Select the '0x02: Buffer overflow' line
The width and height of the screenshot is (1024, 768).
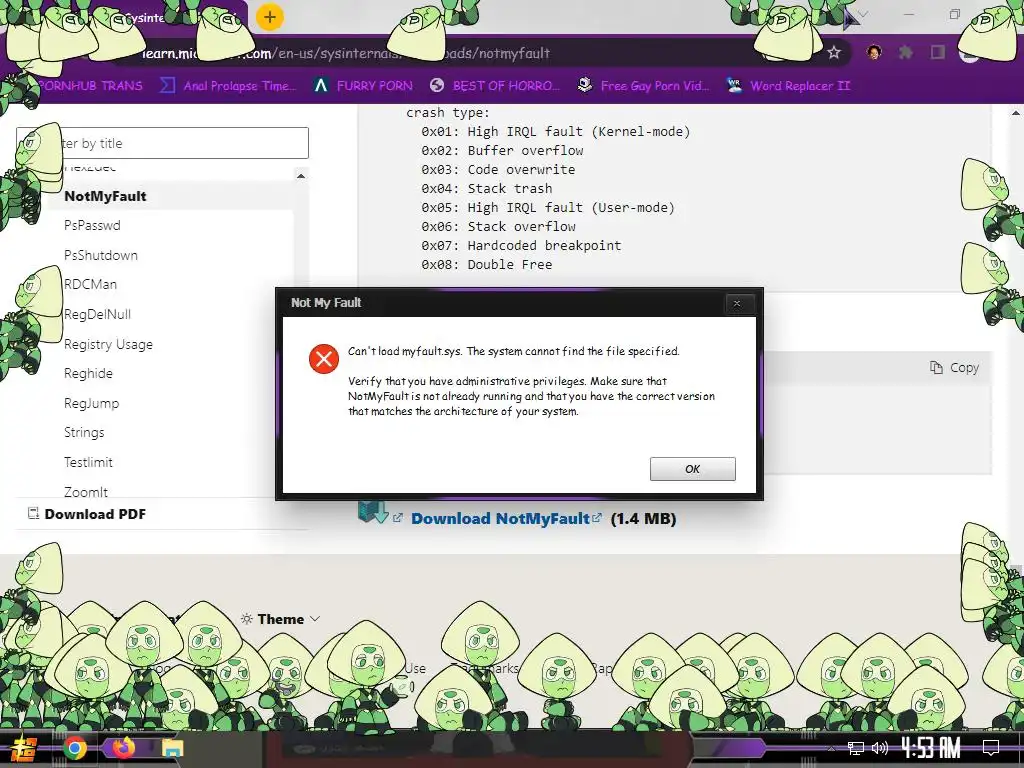click(x=502, y=150)
